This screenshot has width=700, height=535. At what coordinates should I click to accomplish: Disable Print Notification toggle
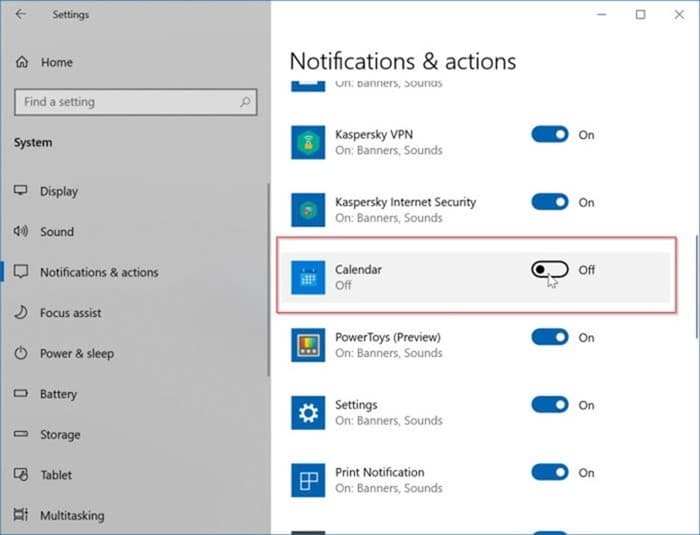pyautogui.click(x=550, y=472)
